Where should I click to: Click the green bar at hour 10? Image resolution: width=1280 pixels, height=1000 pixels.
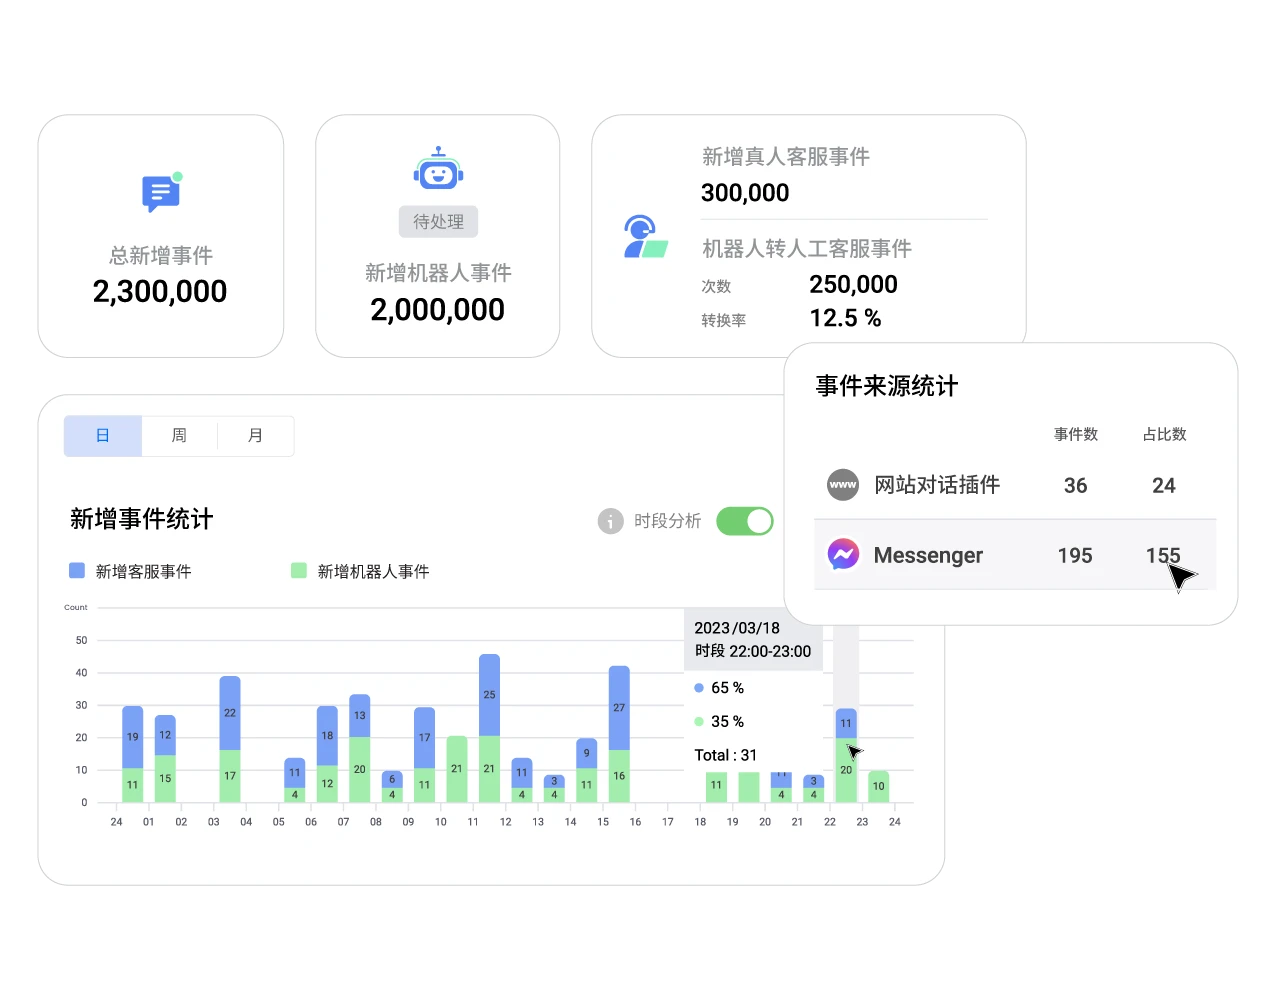pos(456,770)
